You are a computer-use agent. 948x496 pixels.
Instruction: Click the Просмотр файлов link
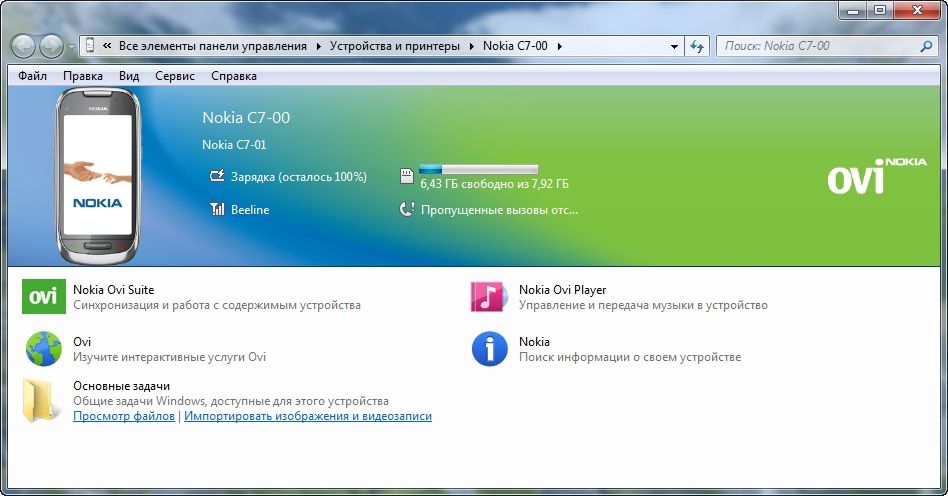click(x=124, y=416)
